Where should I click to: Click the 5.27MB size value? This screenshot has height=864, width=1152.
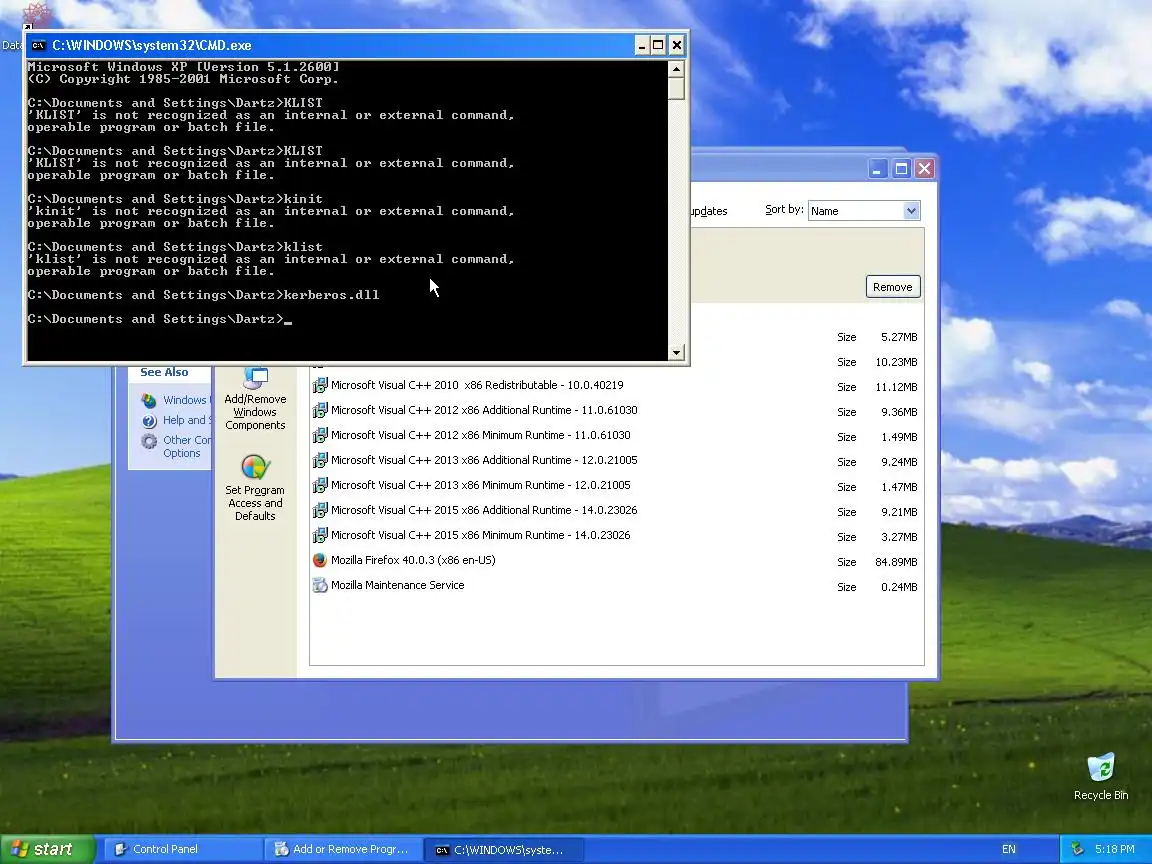point(899,337)
